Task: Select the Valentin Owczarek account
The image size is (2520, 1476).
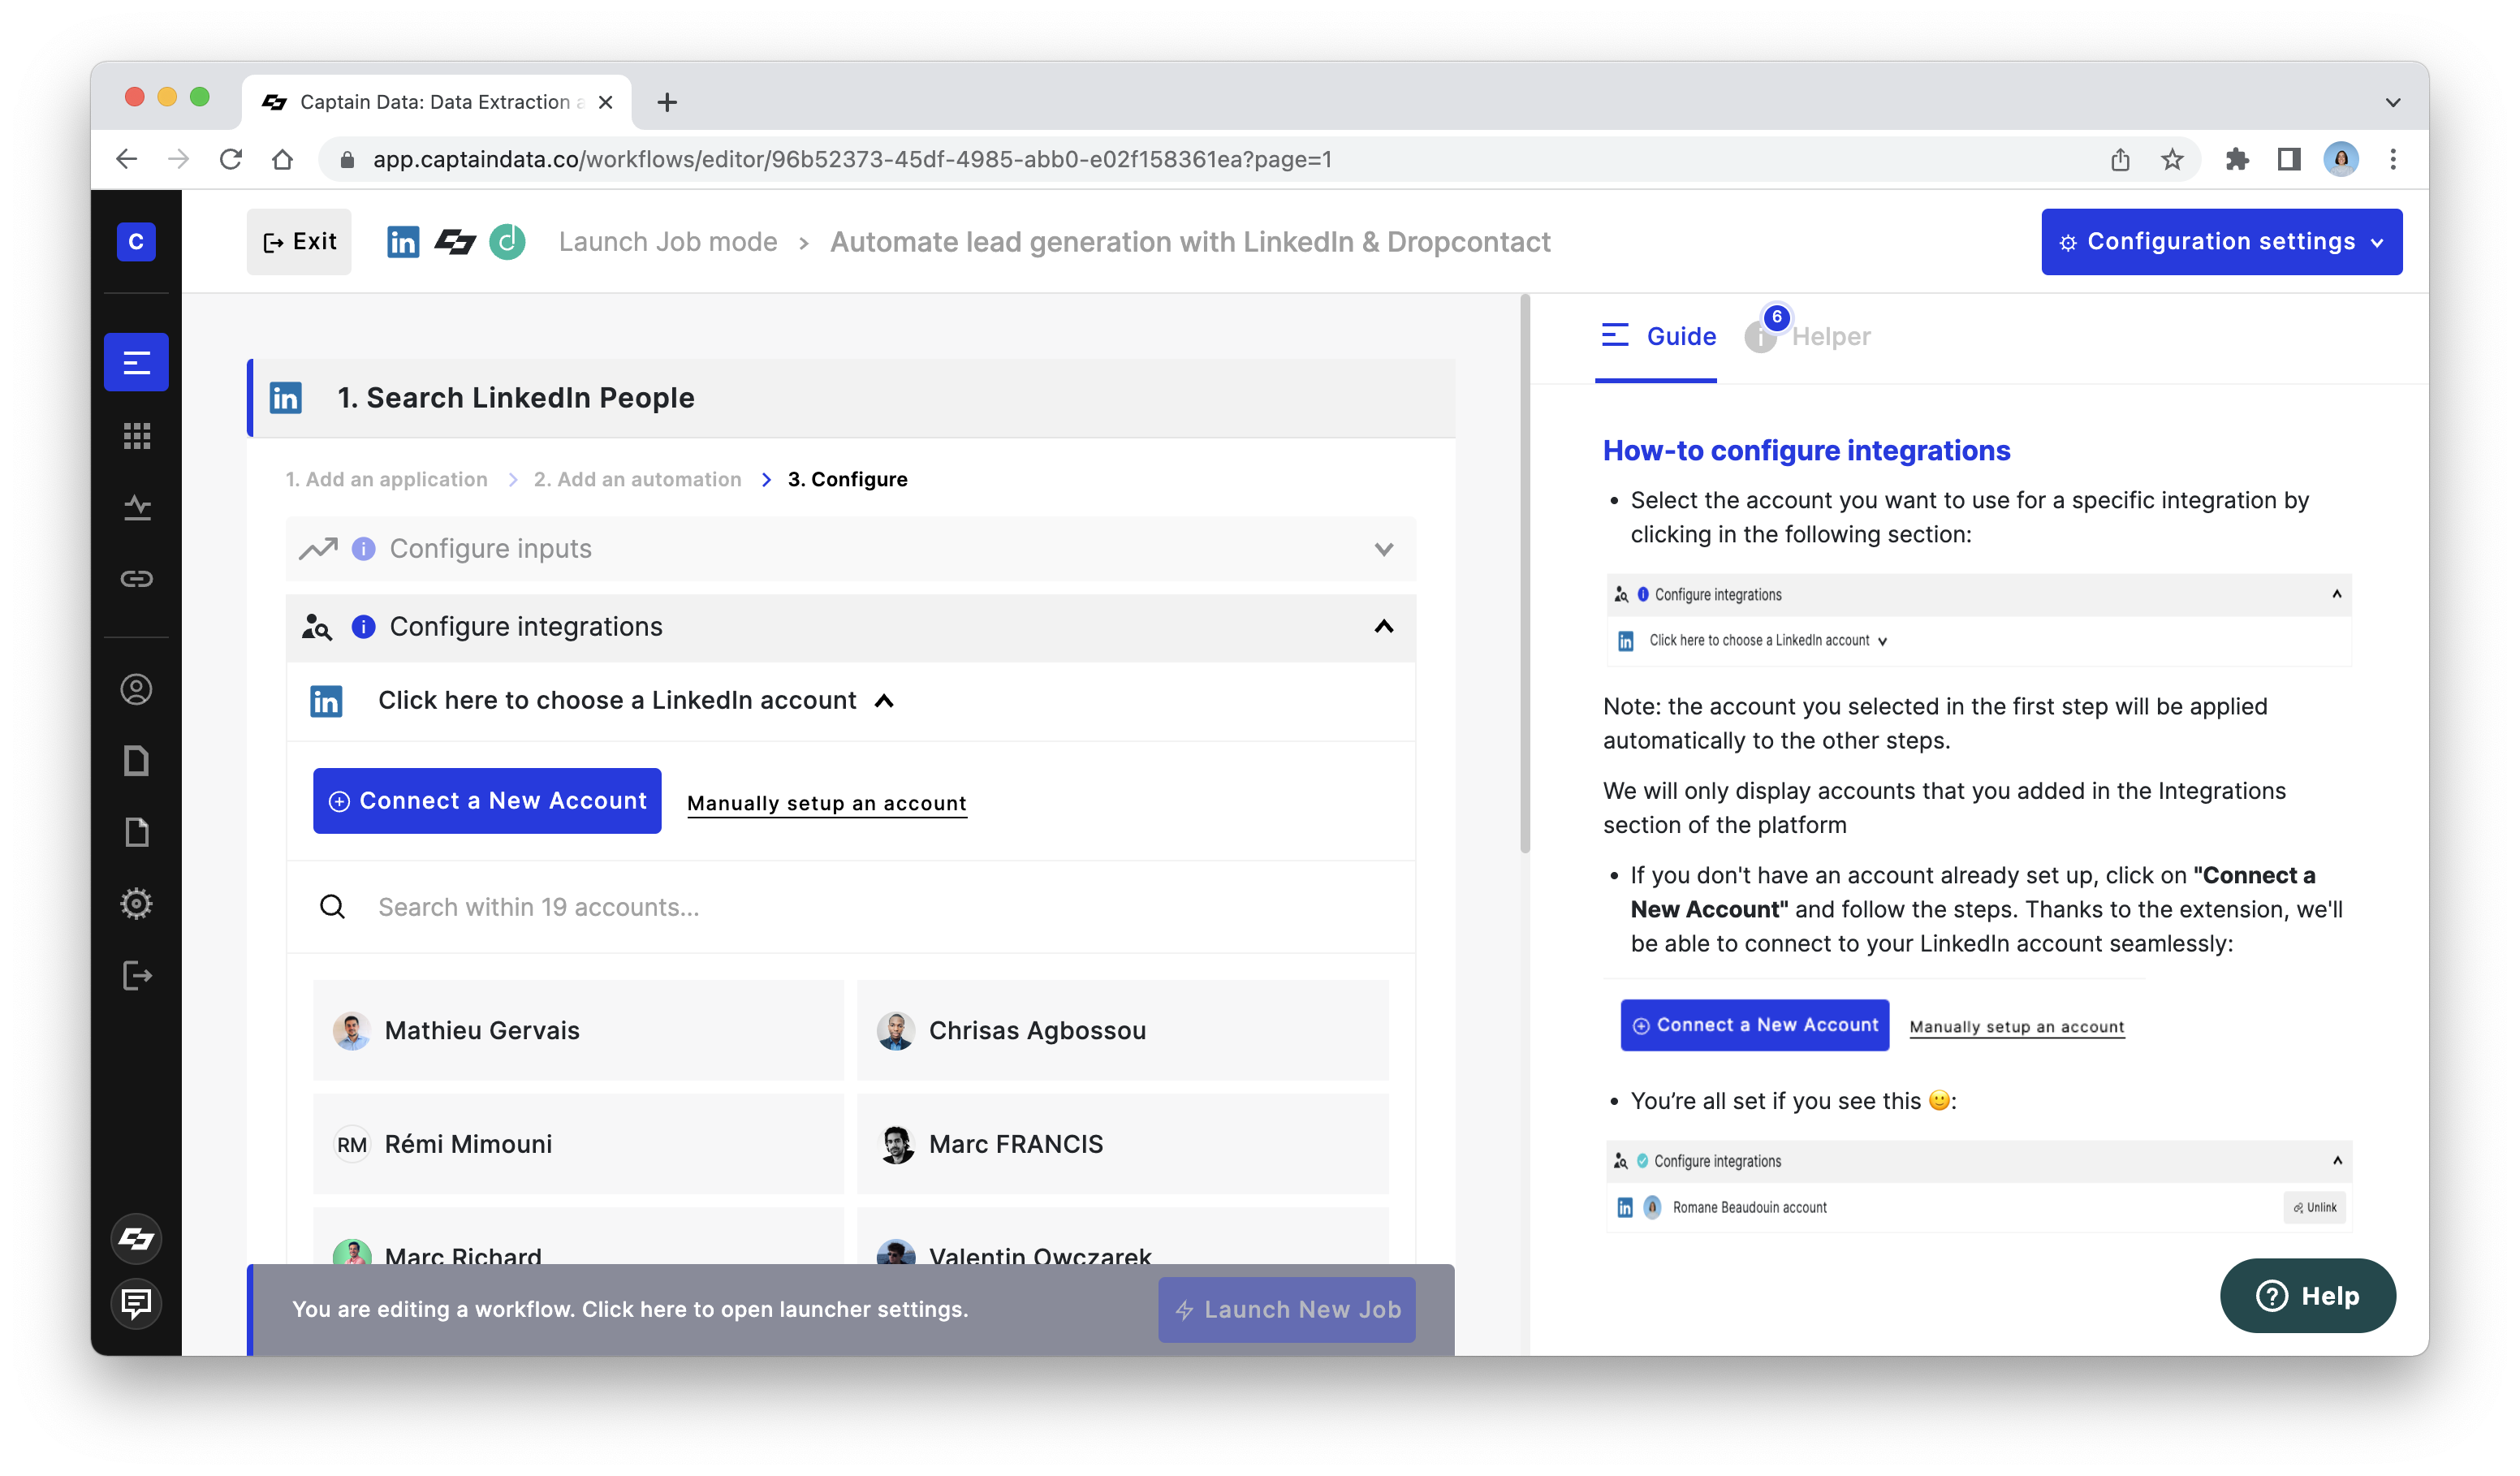Action: coord(1122,1237)
